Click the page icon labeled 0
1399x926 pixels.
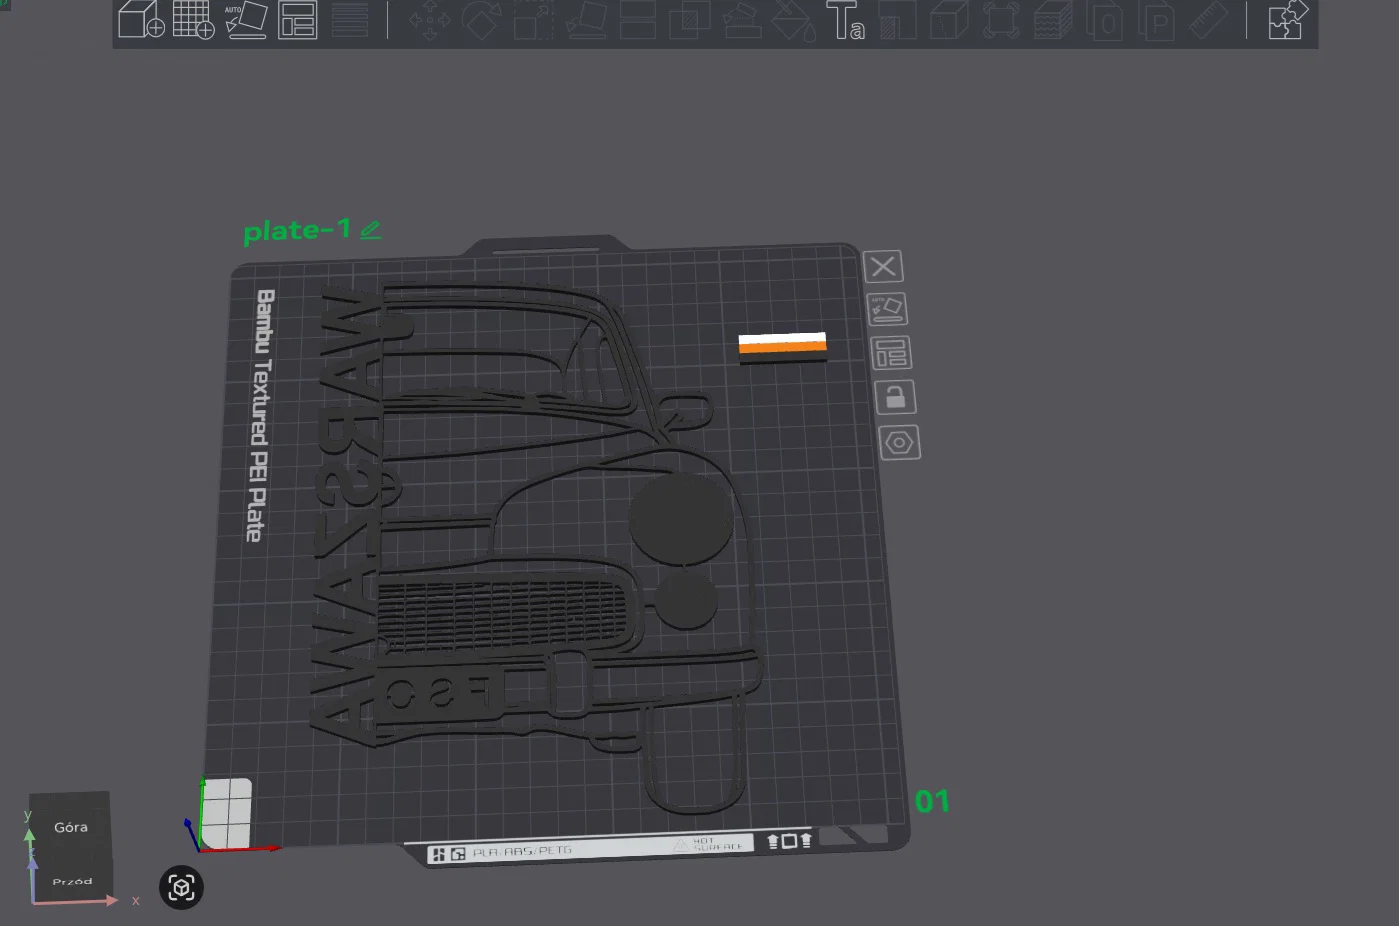click(1105, 19)
